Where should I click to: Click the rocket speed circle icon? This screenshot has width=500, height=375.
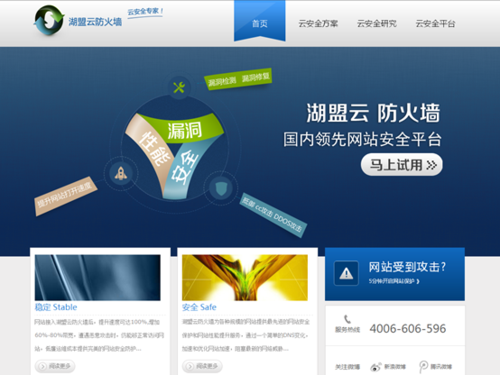pyautogui.click(x=121, y=173)
